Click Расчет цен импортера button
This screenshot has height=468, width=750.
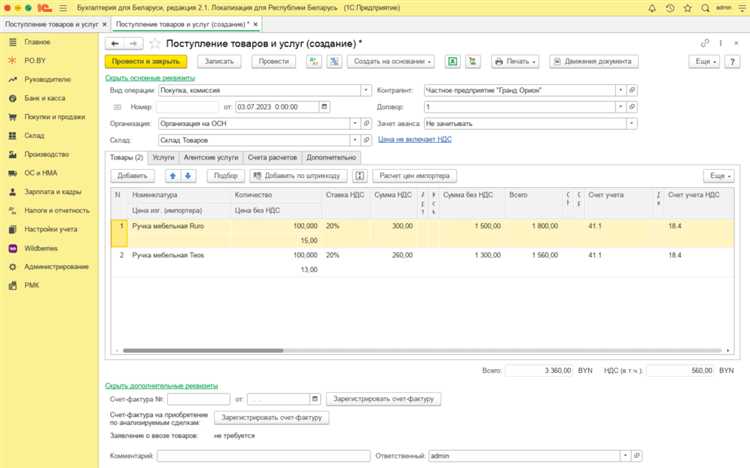415,176
